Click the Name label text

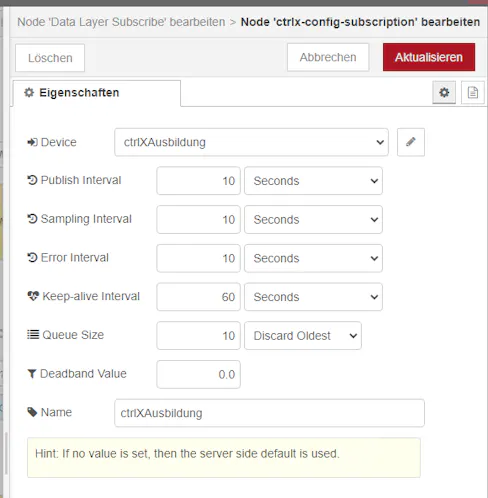coord(56,412)
